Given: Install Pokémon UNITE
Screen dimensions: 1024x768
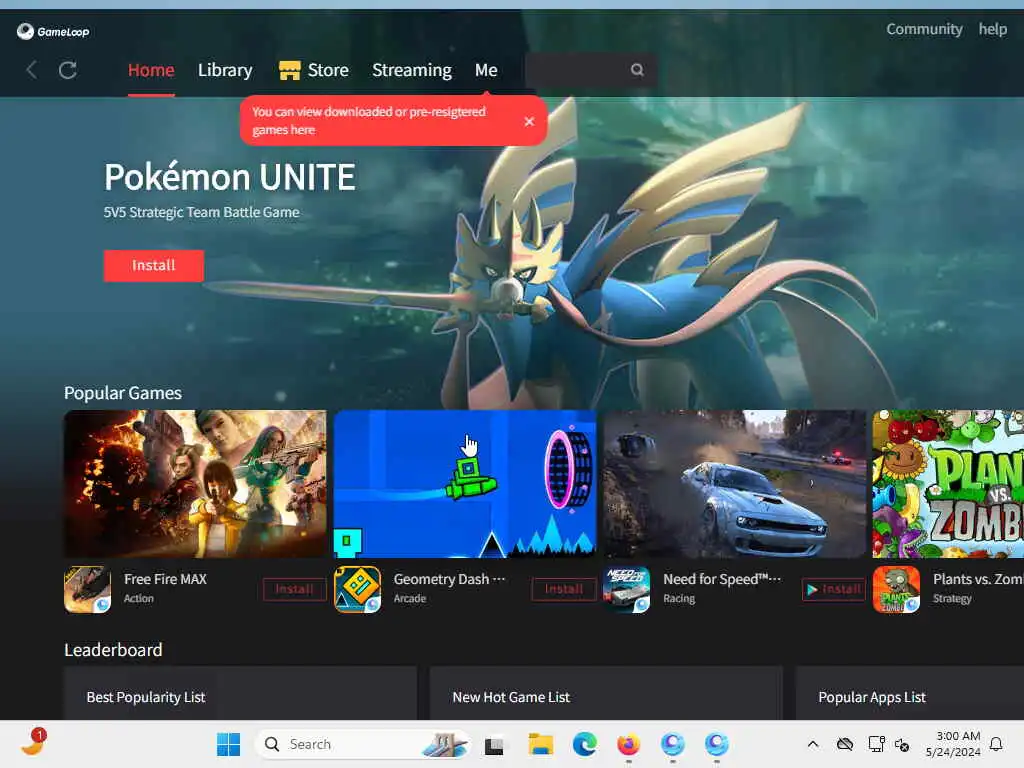Looking at the screenshot, I should pyautogui.click(x=153, y=265).
